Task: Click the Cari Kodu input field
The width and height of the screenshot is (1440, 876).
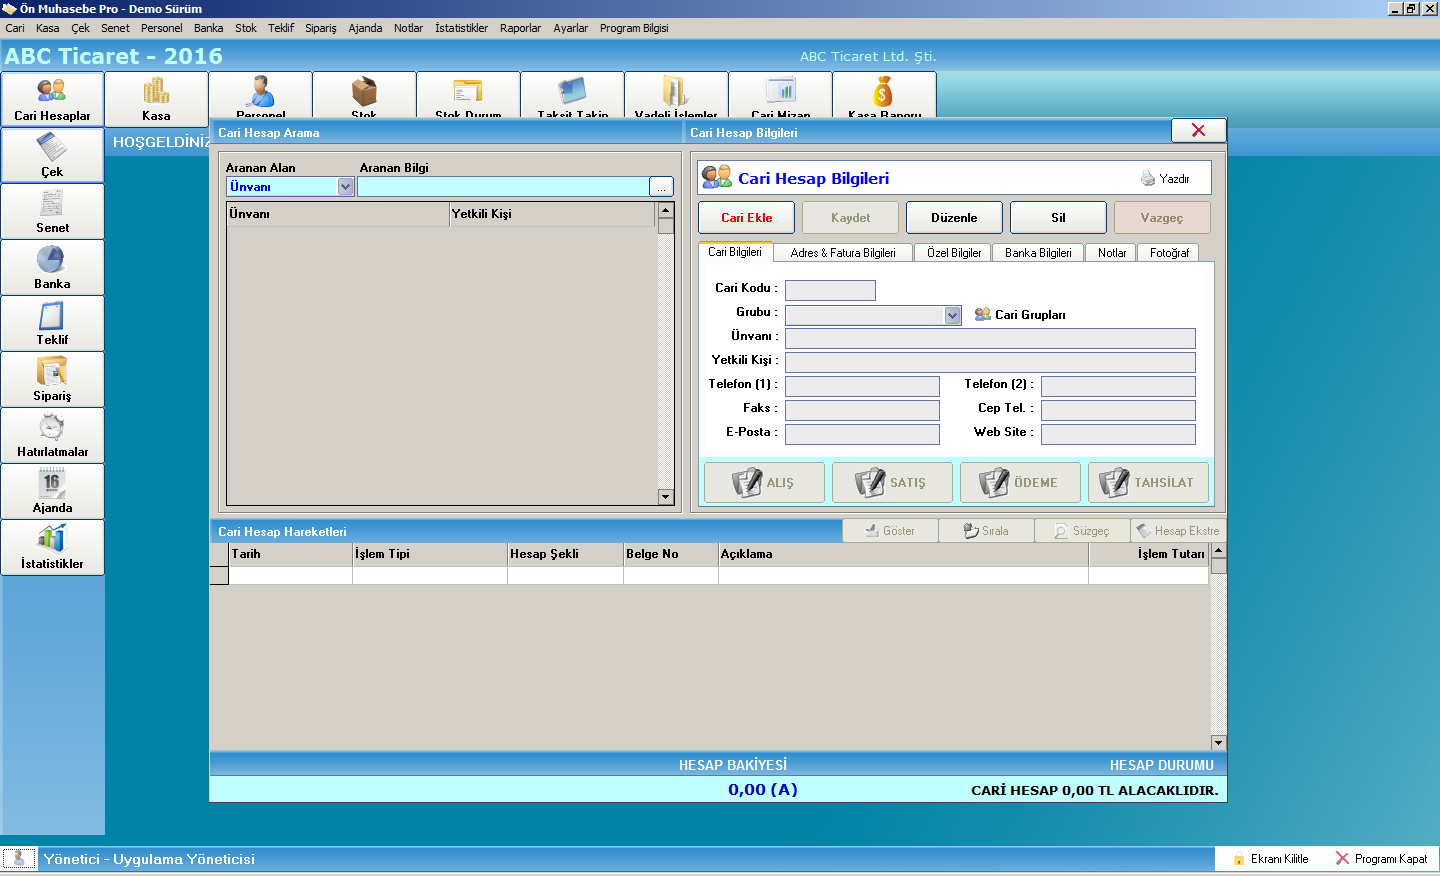Action: point(830,290)
